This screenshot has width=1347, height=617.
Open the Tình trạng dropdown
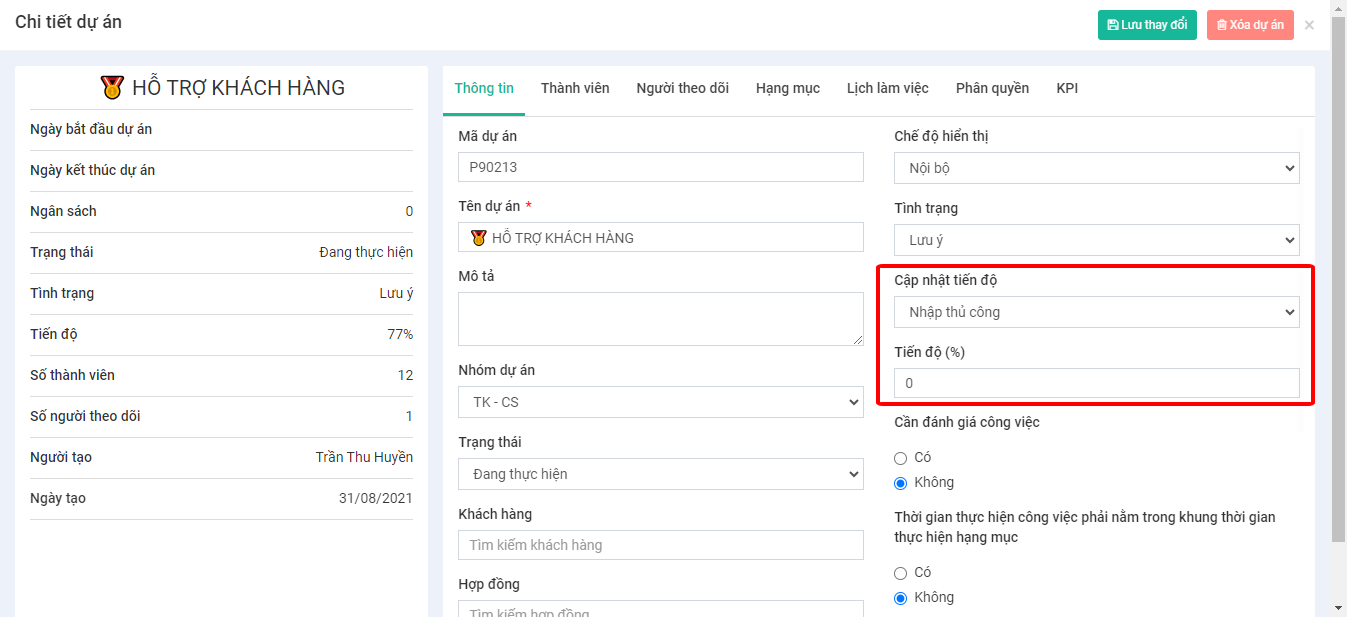(x=1096, y=240)
